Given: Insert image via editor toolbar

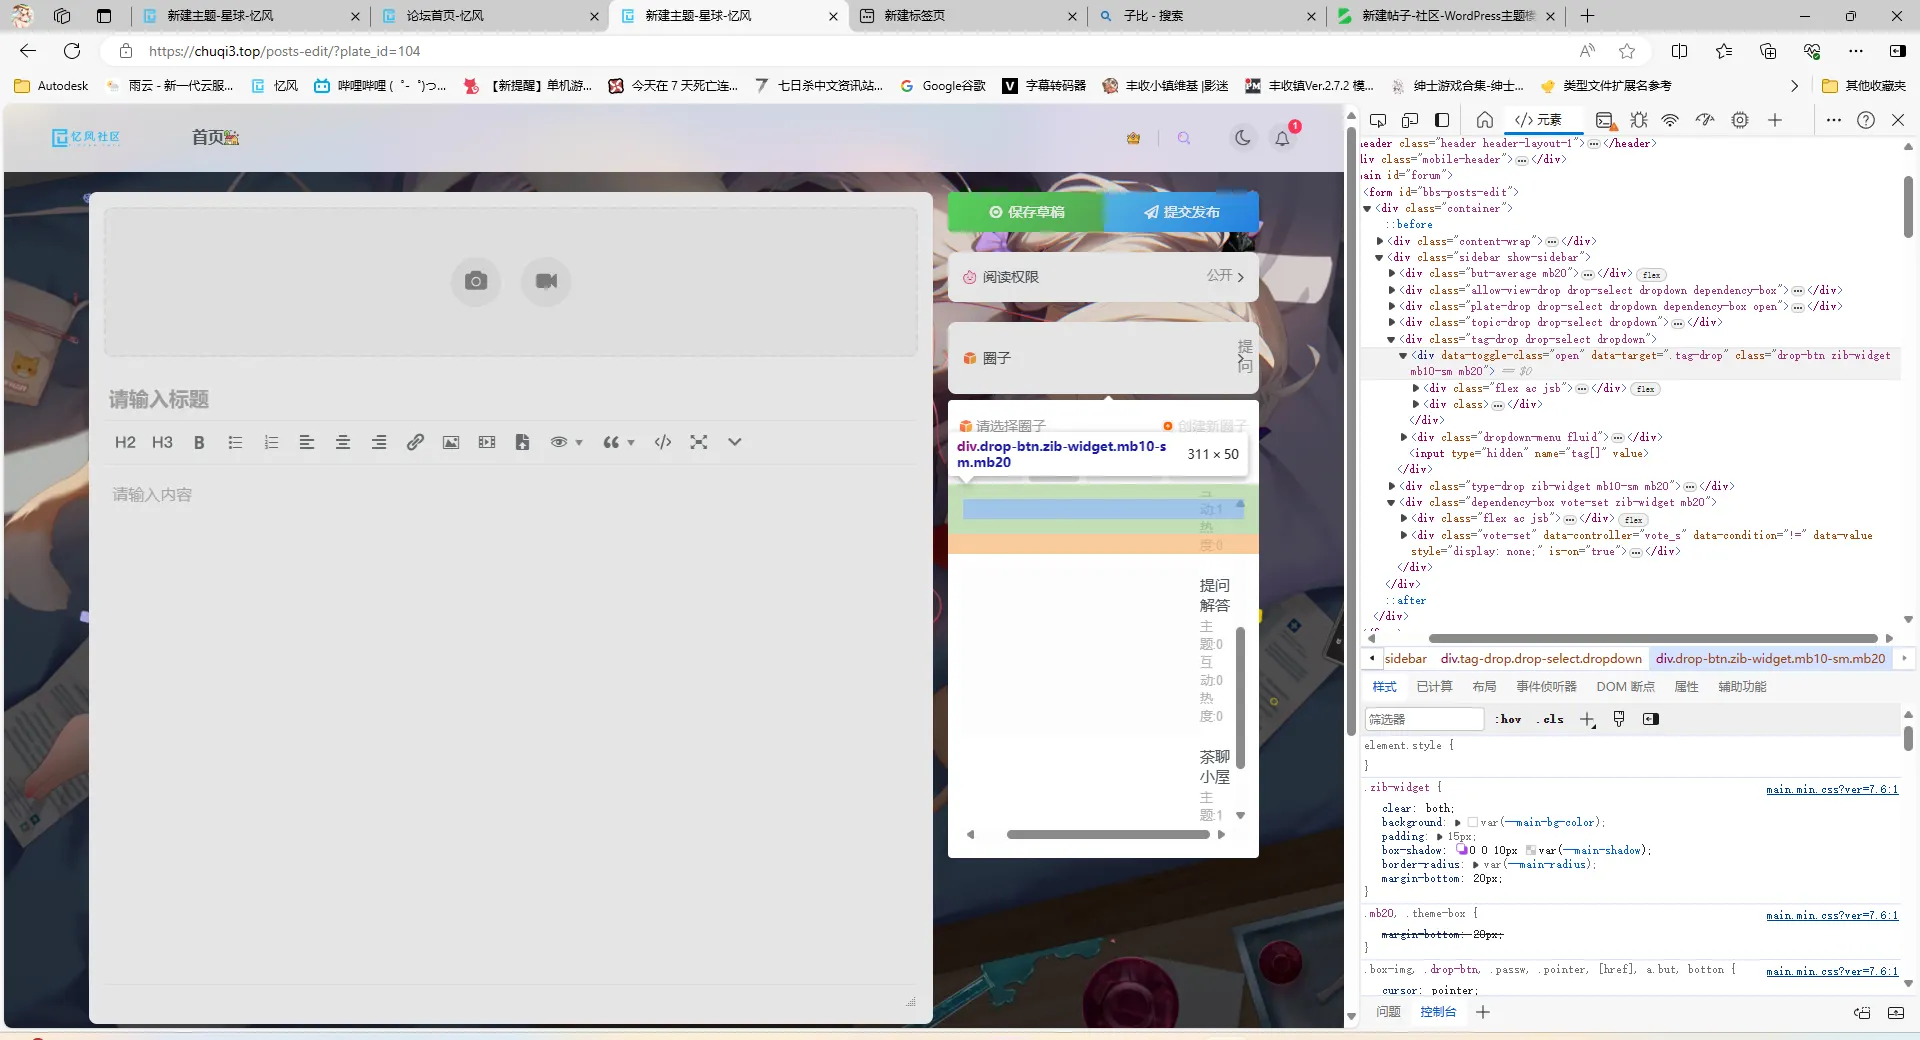Looking at the screenshot, I should click(x=451, y=442).
